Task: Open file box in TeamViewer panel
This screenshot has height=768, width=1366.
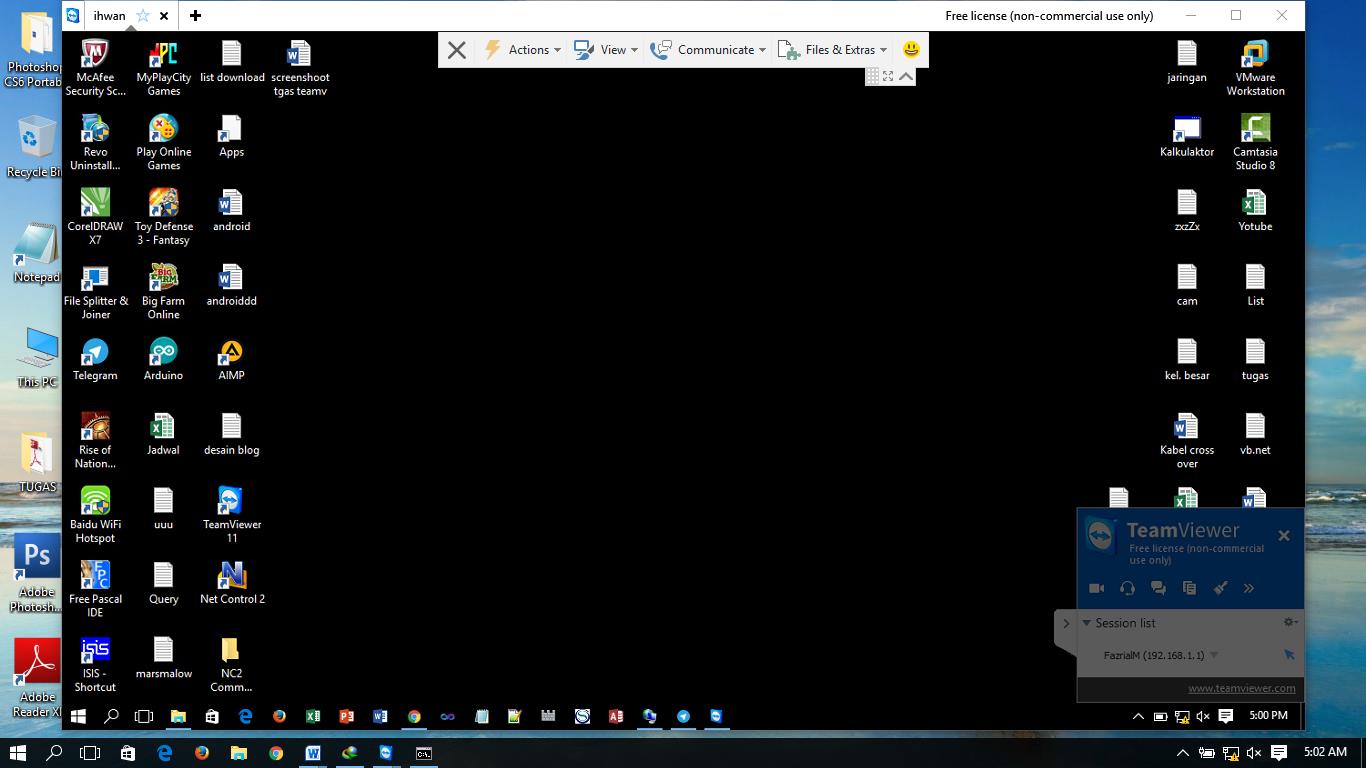Action: pyautogui.click(x=1189, y=588)
